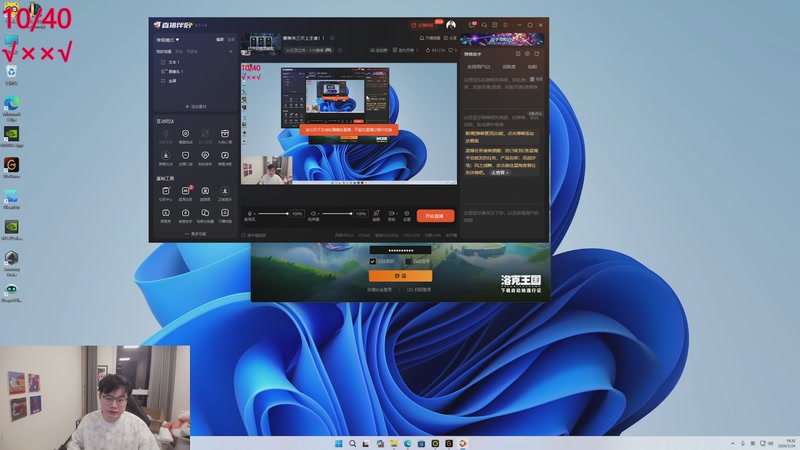The width and height of the screenshot is (800, 450).
Task: Click the promotional banner above 弹幕助手
Action: (502, 39)
